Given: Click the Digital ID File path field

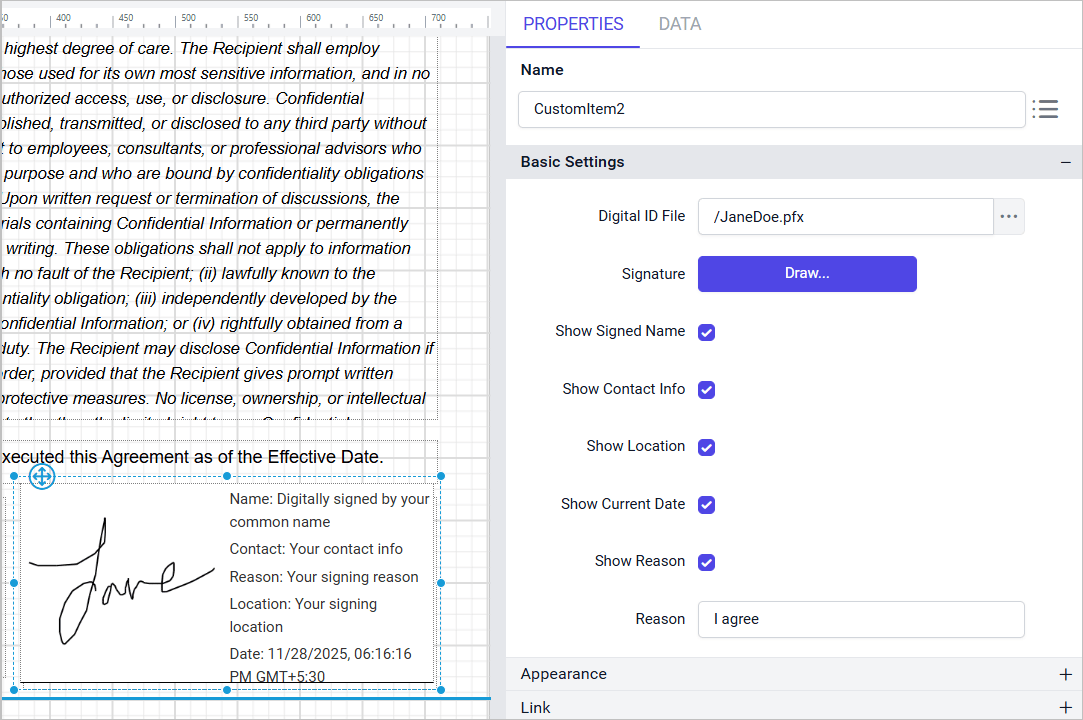Looking at the screenshot, I should pos(844,217).
